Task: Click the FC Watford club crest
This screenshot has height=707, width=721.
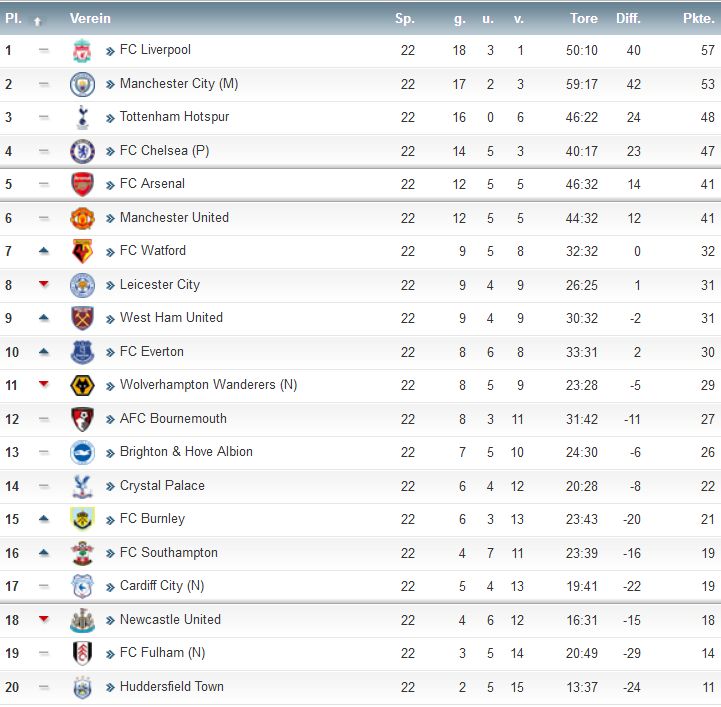Action: point(82,251)
